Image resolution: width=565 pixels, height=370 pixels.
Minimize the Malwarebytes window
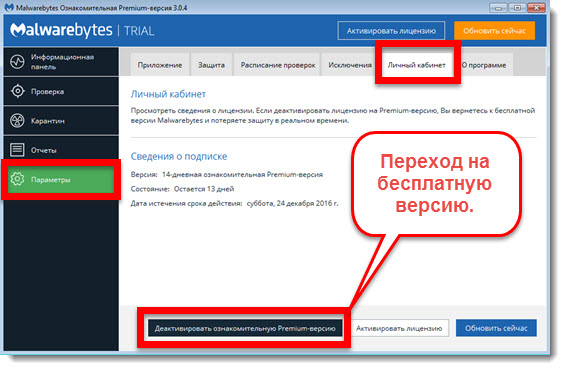498,8
